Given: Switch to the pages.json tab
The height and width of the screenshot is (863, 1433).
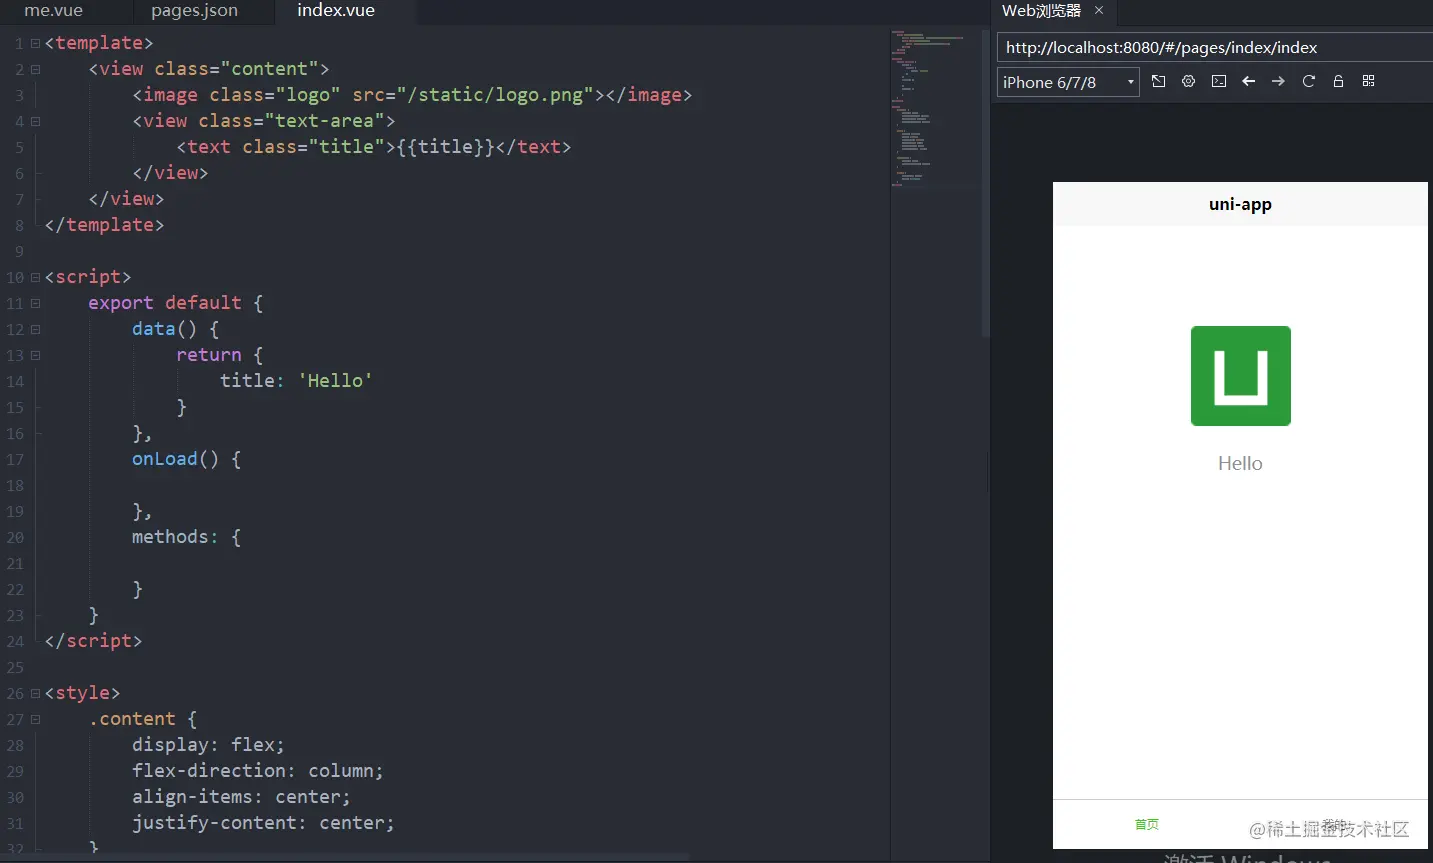Looking at the screenshot, I should (195, 11).
